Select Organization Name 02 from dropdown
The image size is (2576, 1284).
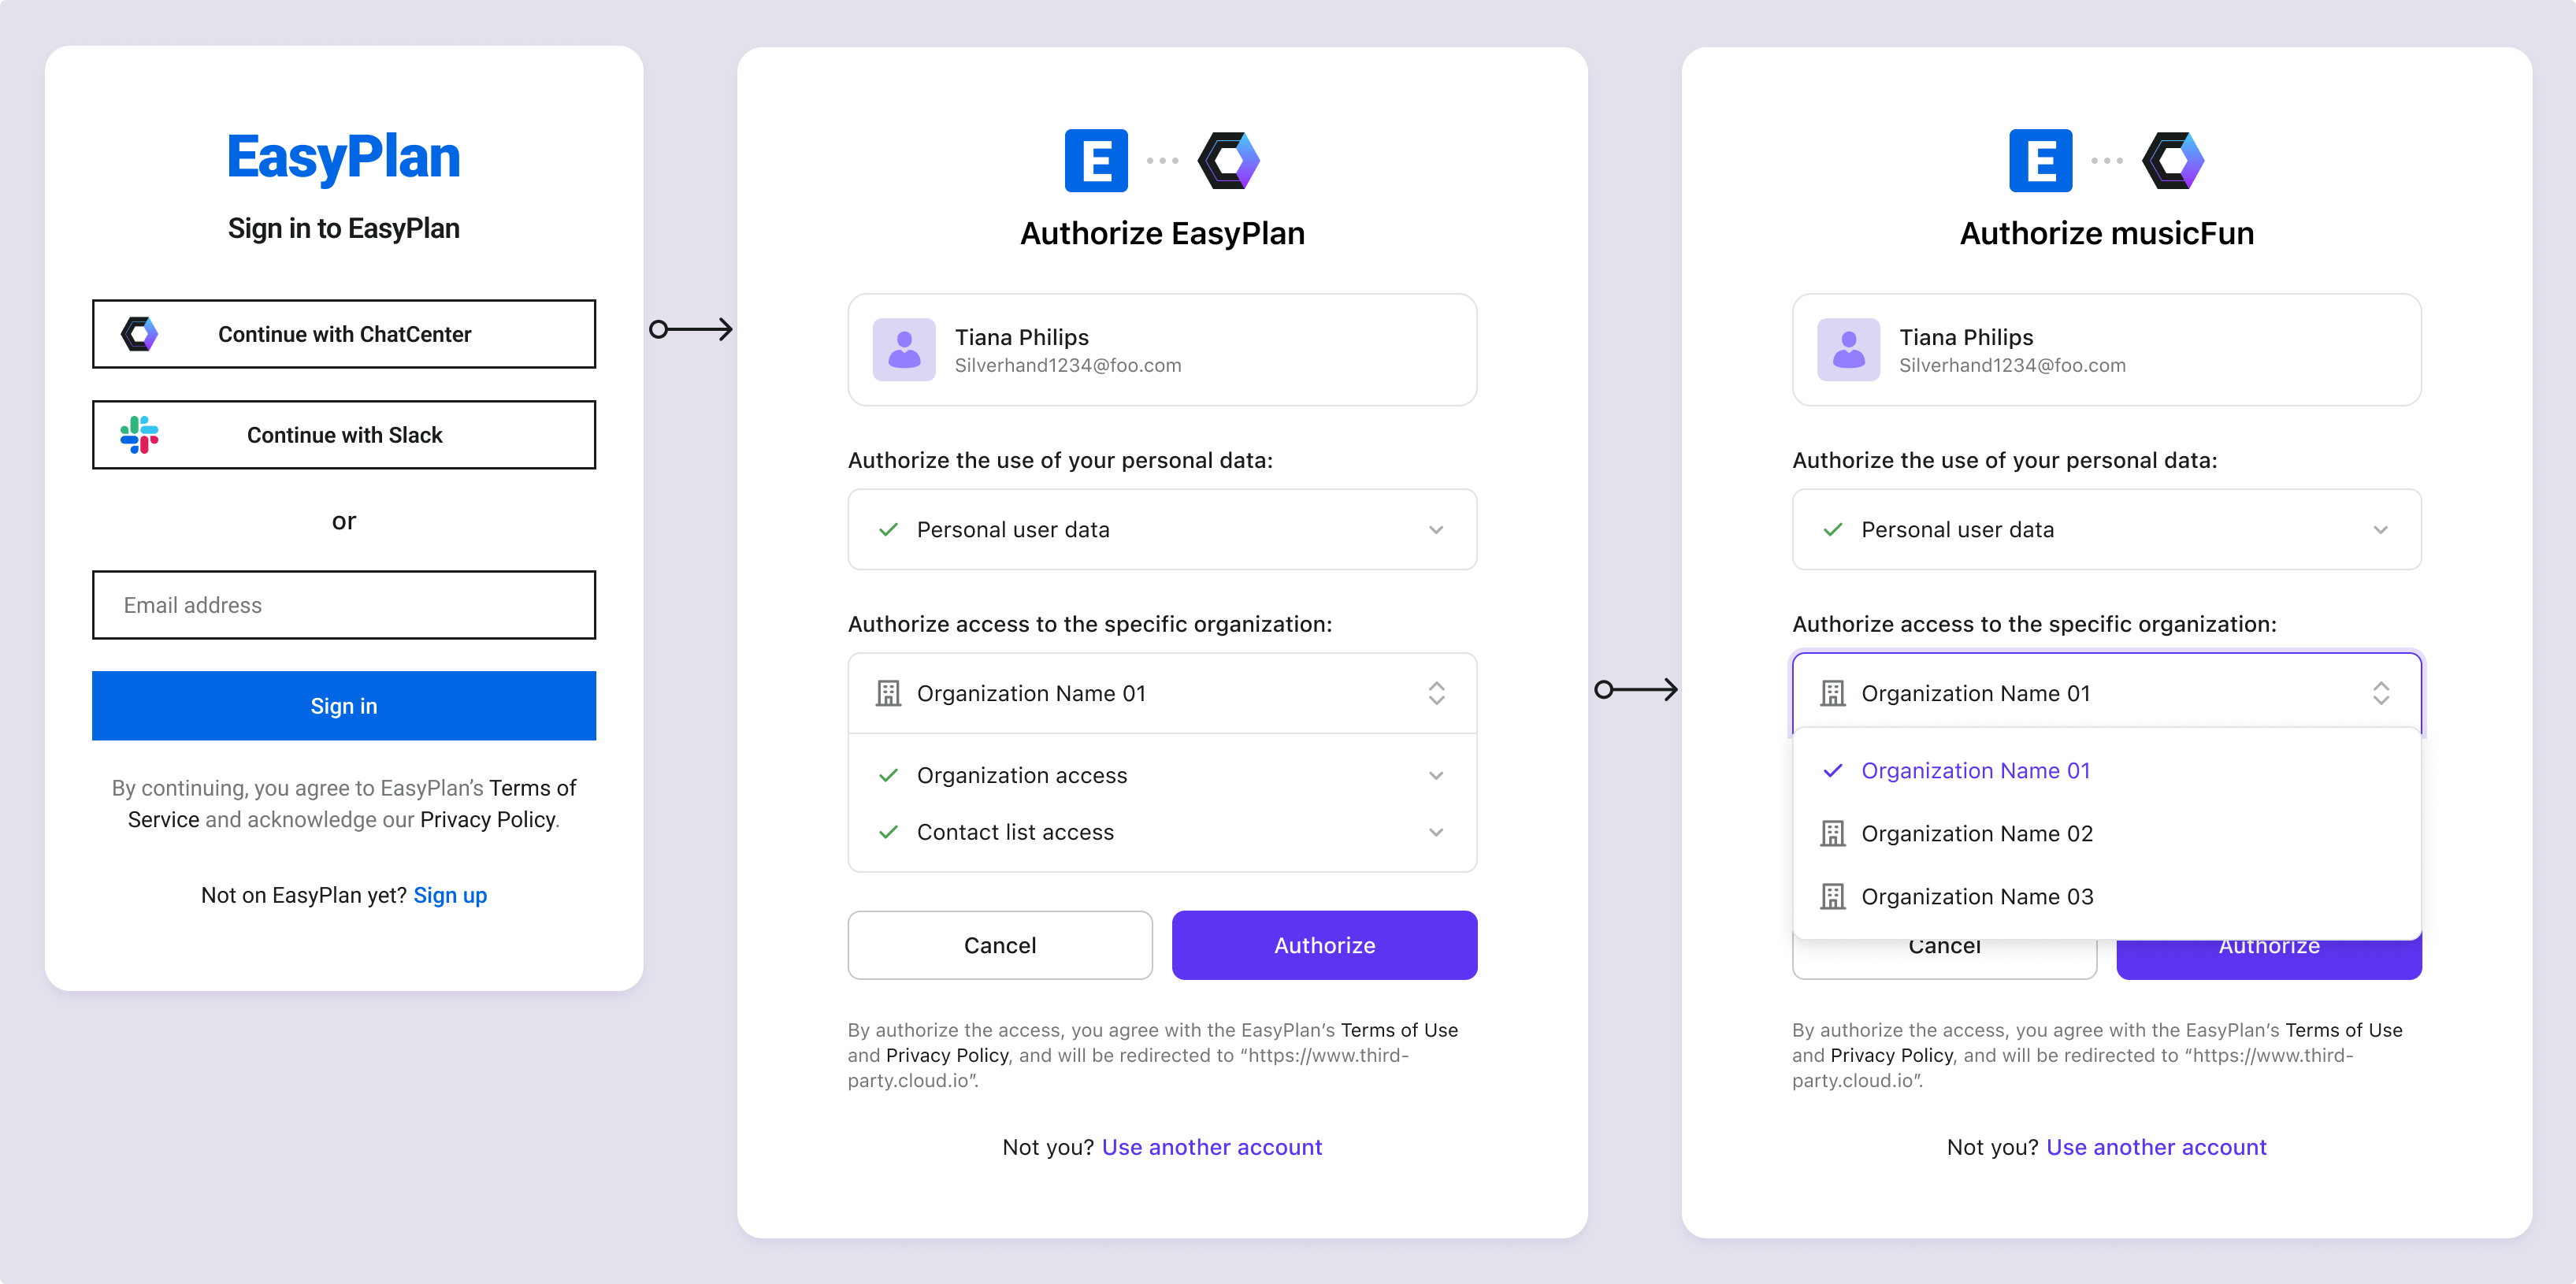(x=1977, y=833)
